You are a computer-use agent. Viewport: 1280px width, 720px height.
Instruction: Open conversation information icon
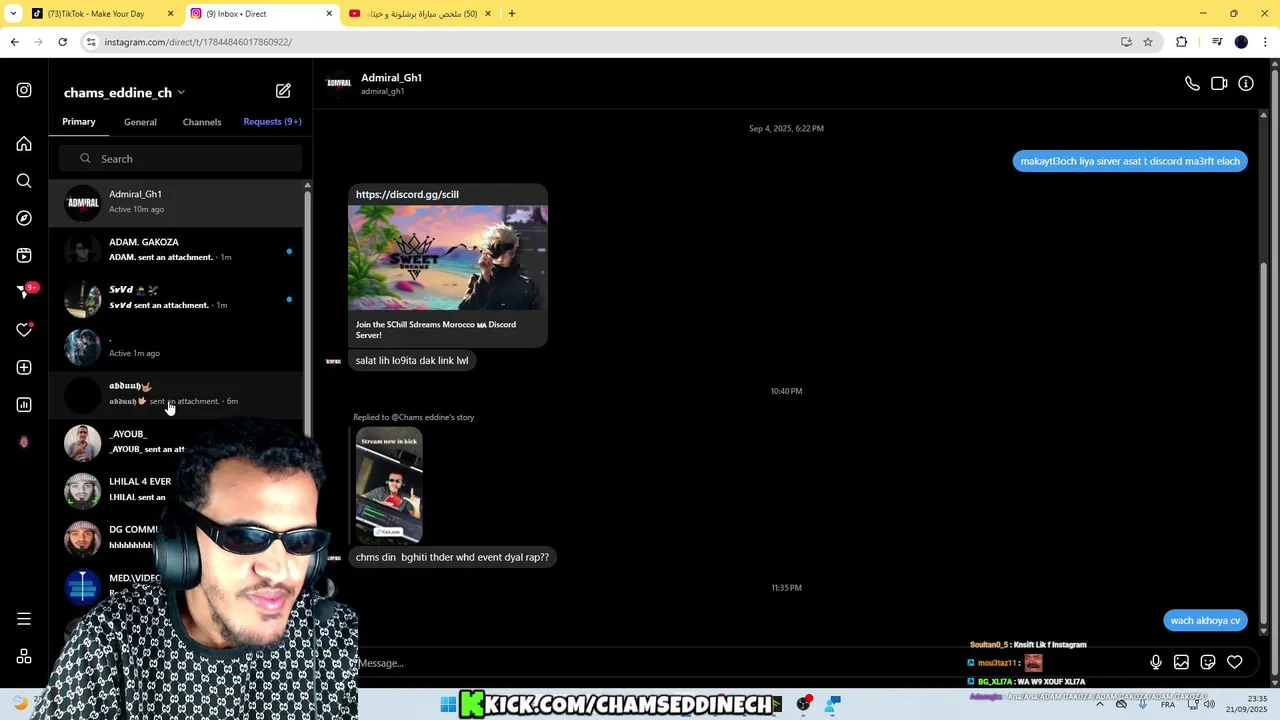(x=1246, y=84)
